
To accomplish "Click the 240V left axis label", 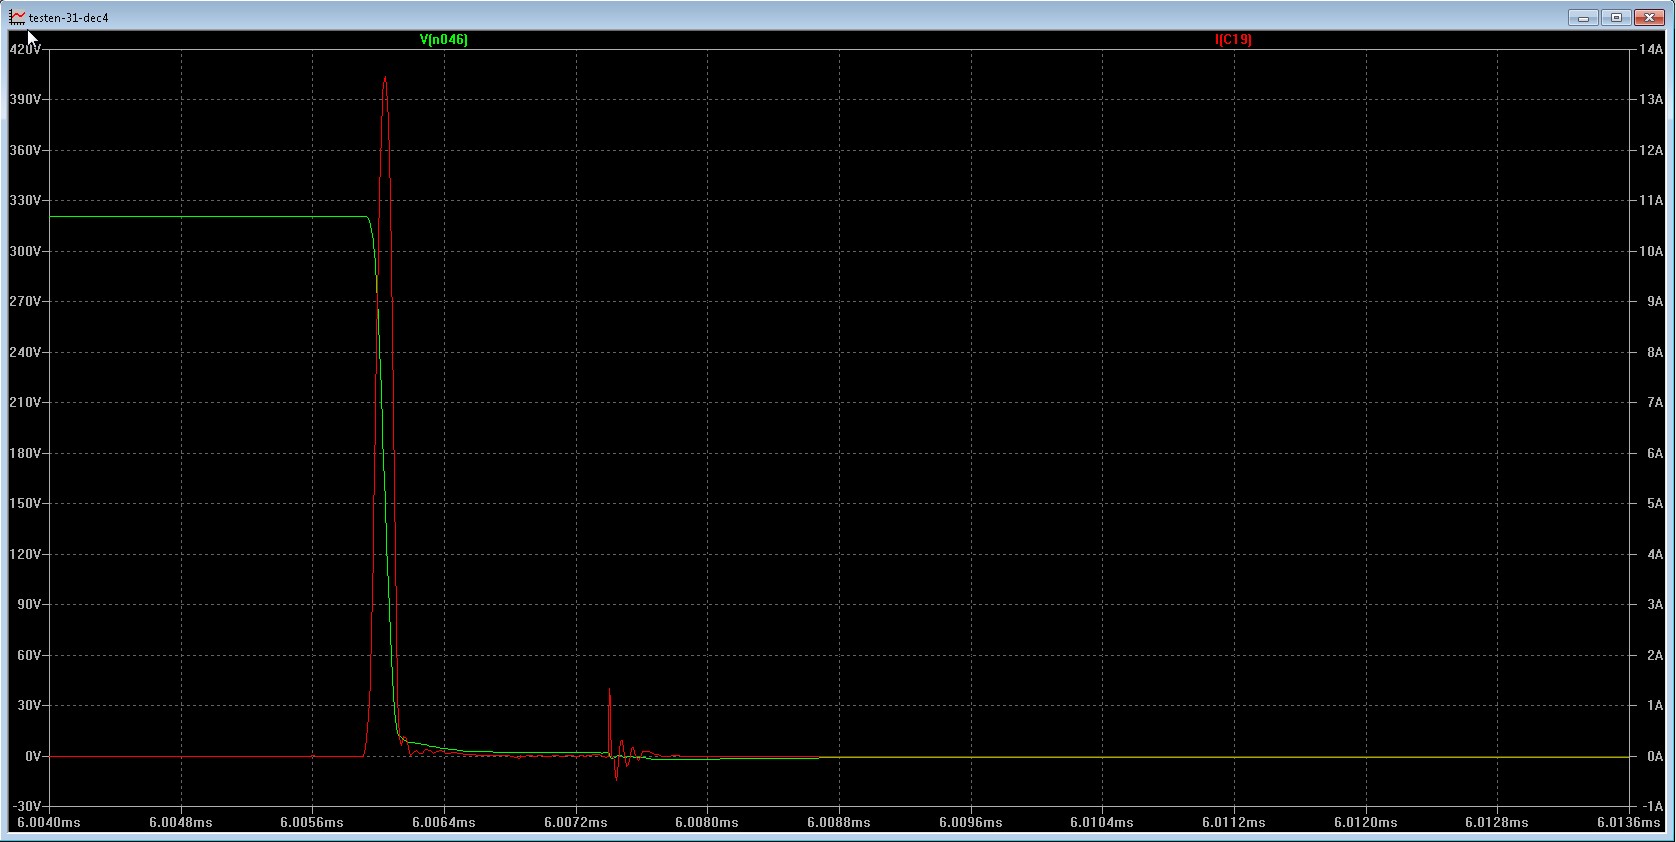I will pyautogui.click(x=25, y=352).
